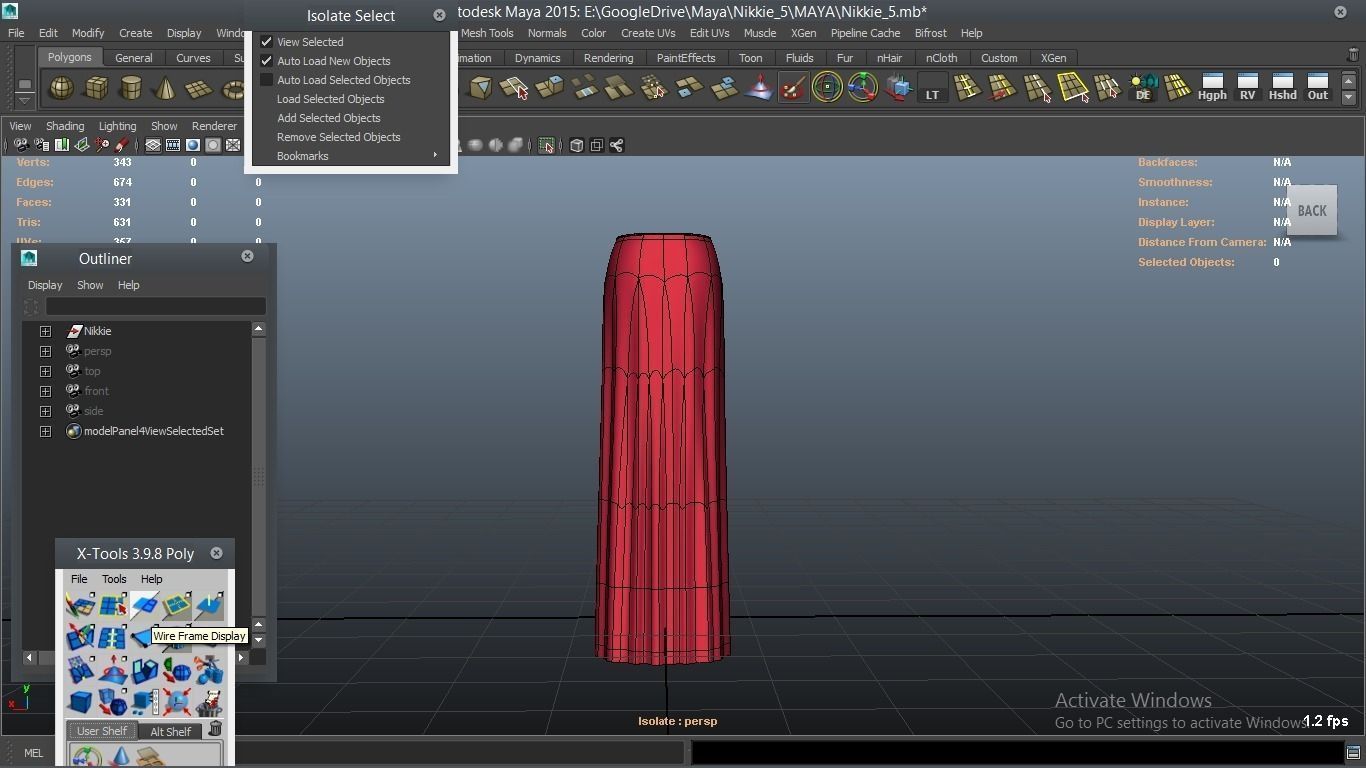Screen dimensions: 1366x768
Task: Open the Mesh Tools menu
Action: pos(487,33)
